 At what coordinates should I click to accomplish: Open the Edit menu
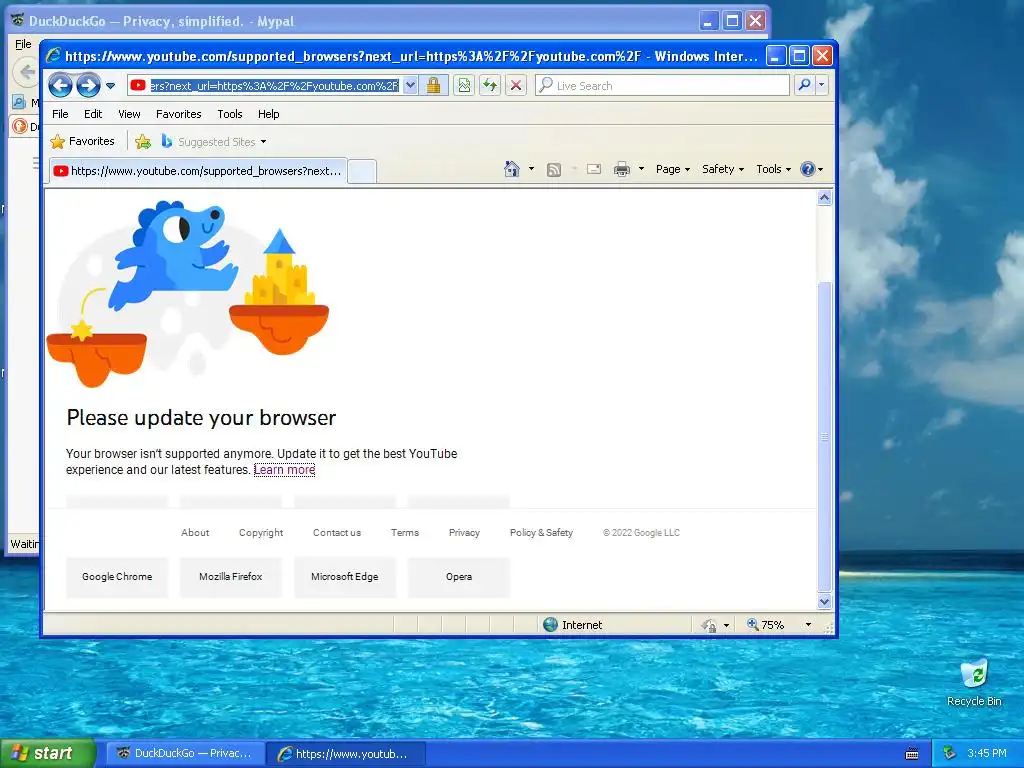93,114
